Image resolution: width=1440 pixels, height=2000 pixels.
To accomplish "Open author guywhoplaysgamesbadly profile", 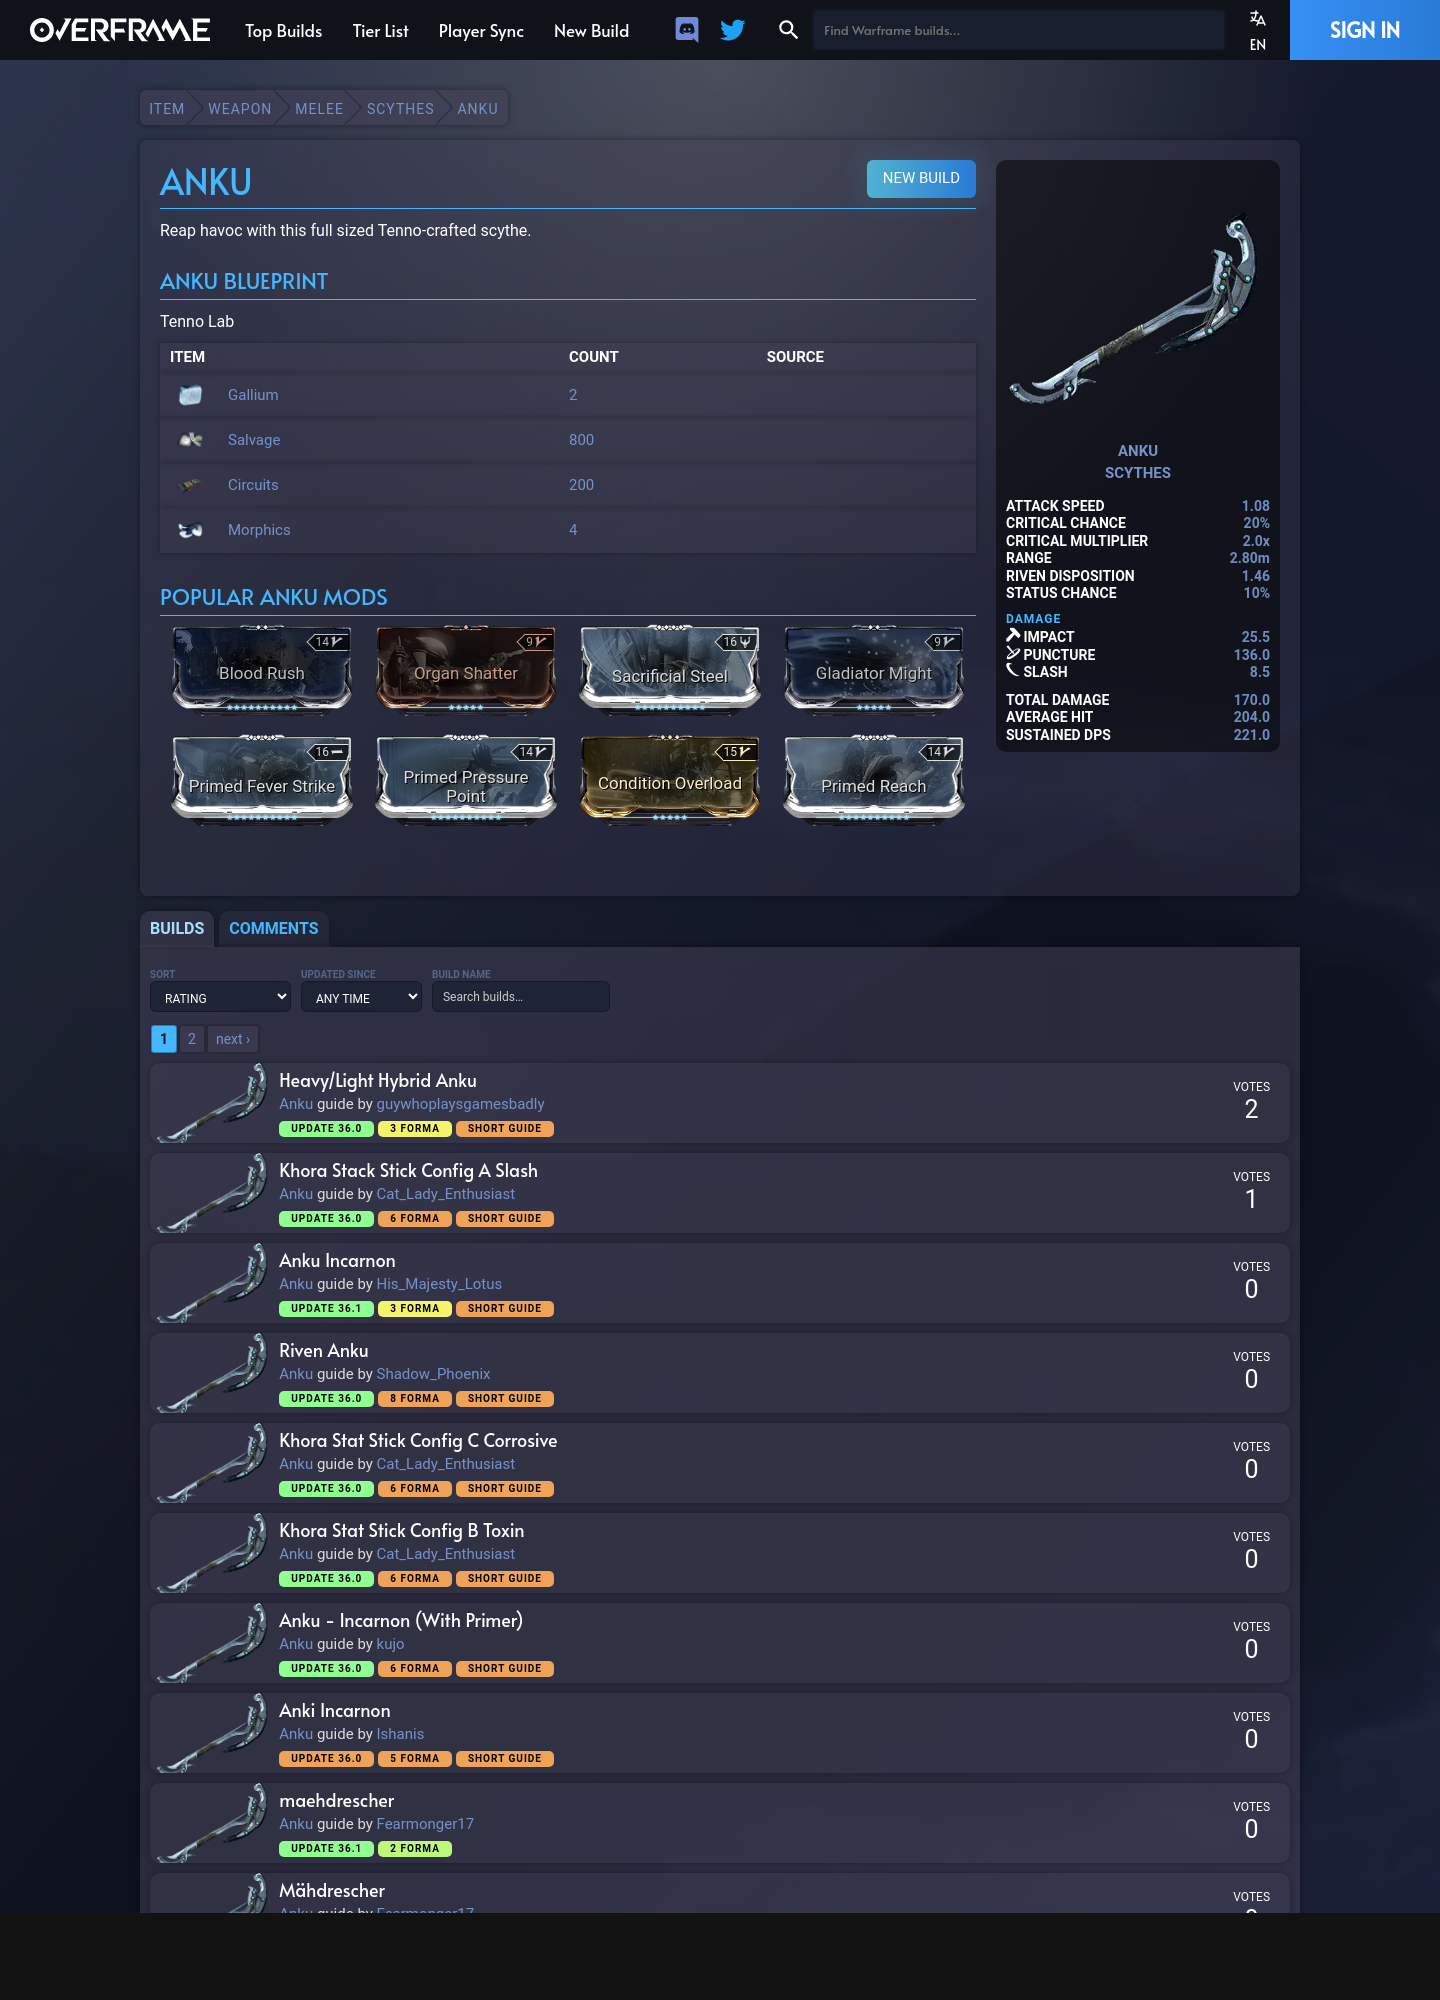I will [460, 1104].
